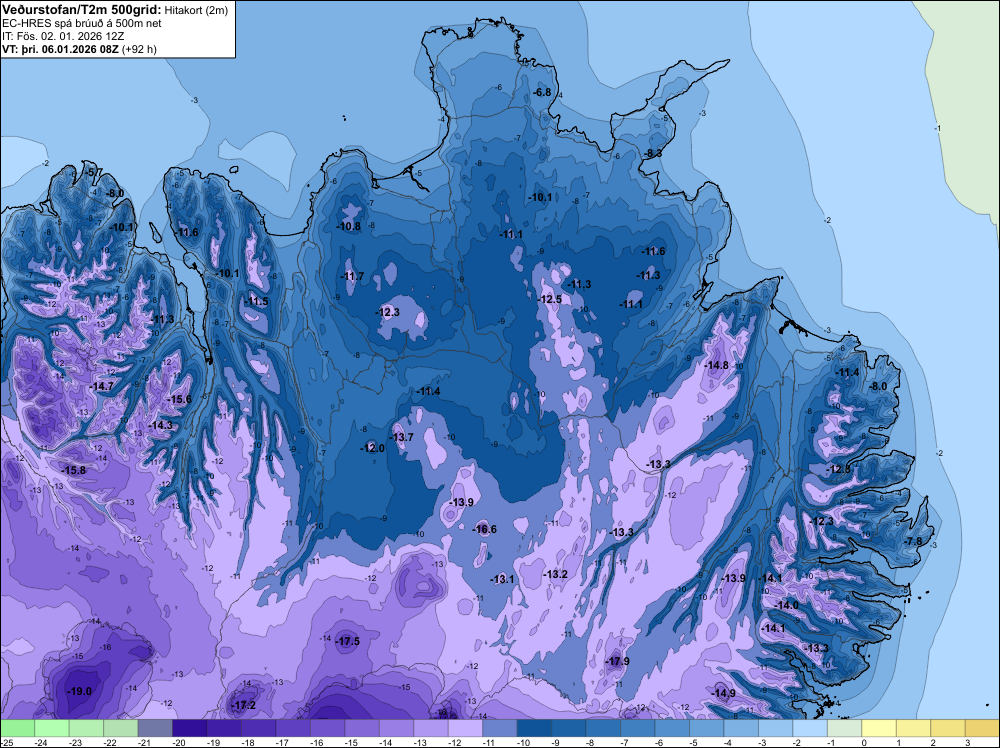Click the -17.9 temperature value on map
This screenshot has width=1000, height=748.
(x=617, y=661)
